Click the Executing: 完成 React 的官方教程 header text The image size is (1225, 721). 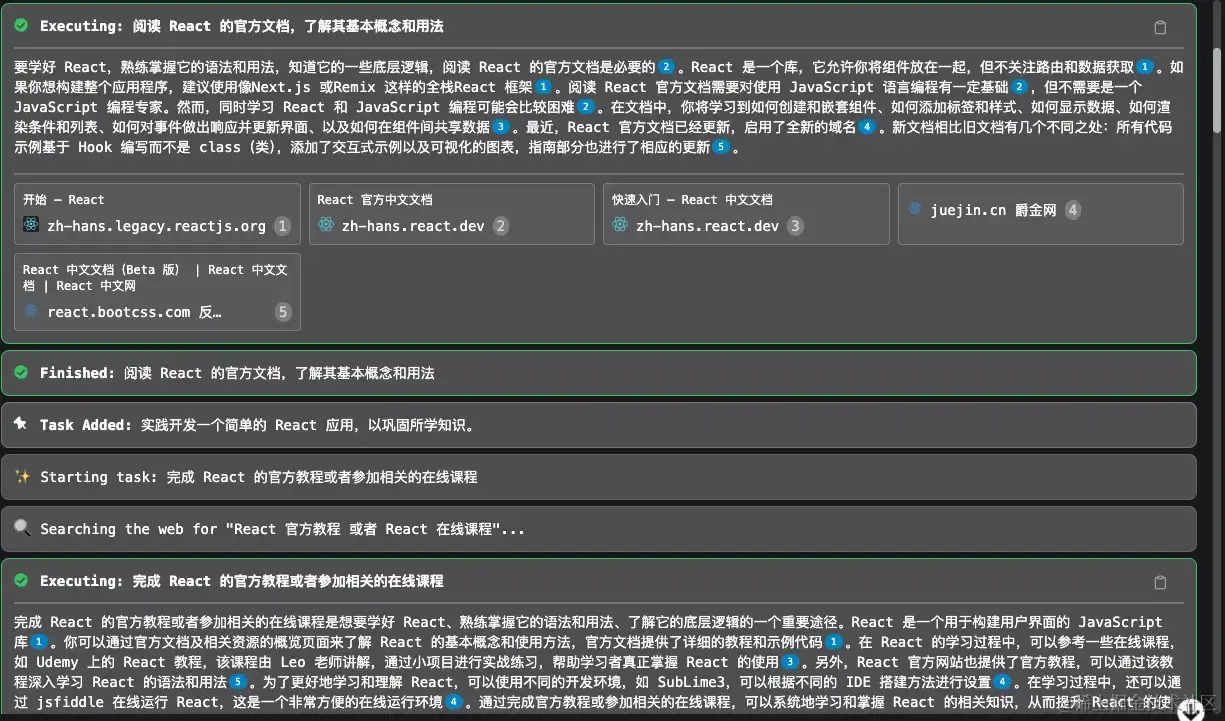(242, 581)
